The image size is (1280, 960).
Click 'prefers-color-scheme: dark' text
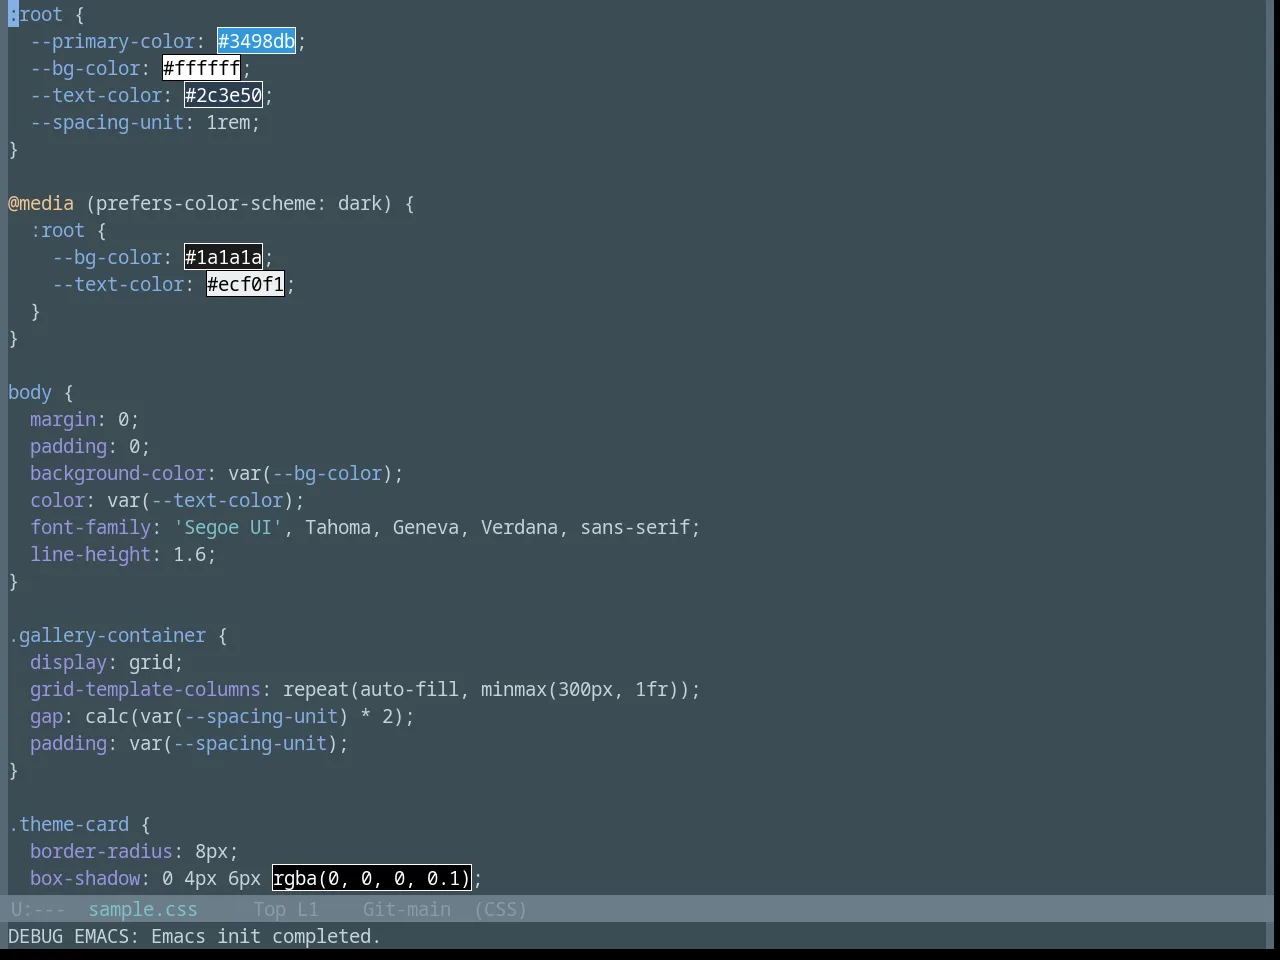pyautogui.click(x=239, y=203)
